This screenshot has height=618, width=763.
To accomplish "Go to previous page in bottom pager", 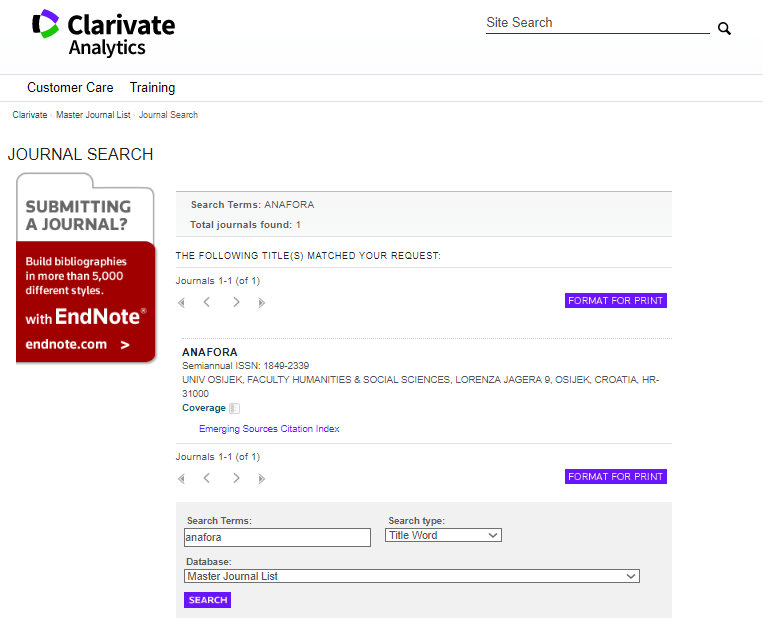I will click(x=207, y=478).
